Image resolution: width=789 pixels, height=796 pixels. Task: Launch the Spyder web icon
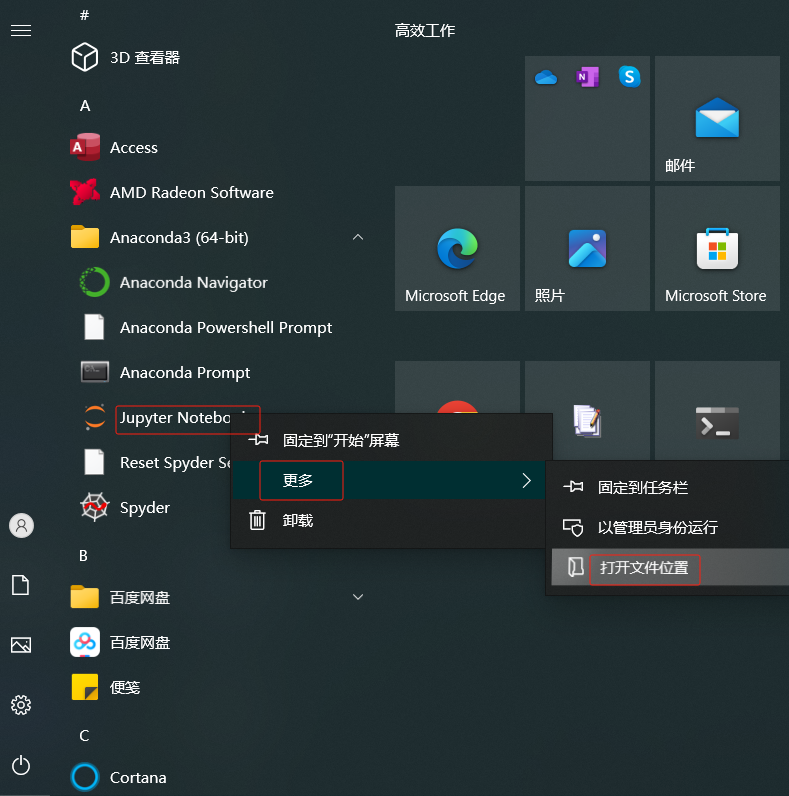(94, 507)
